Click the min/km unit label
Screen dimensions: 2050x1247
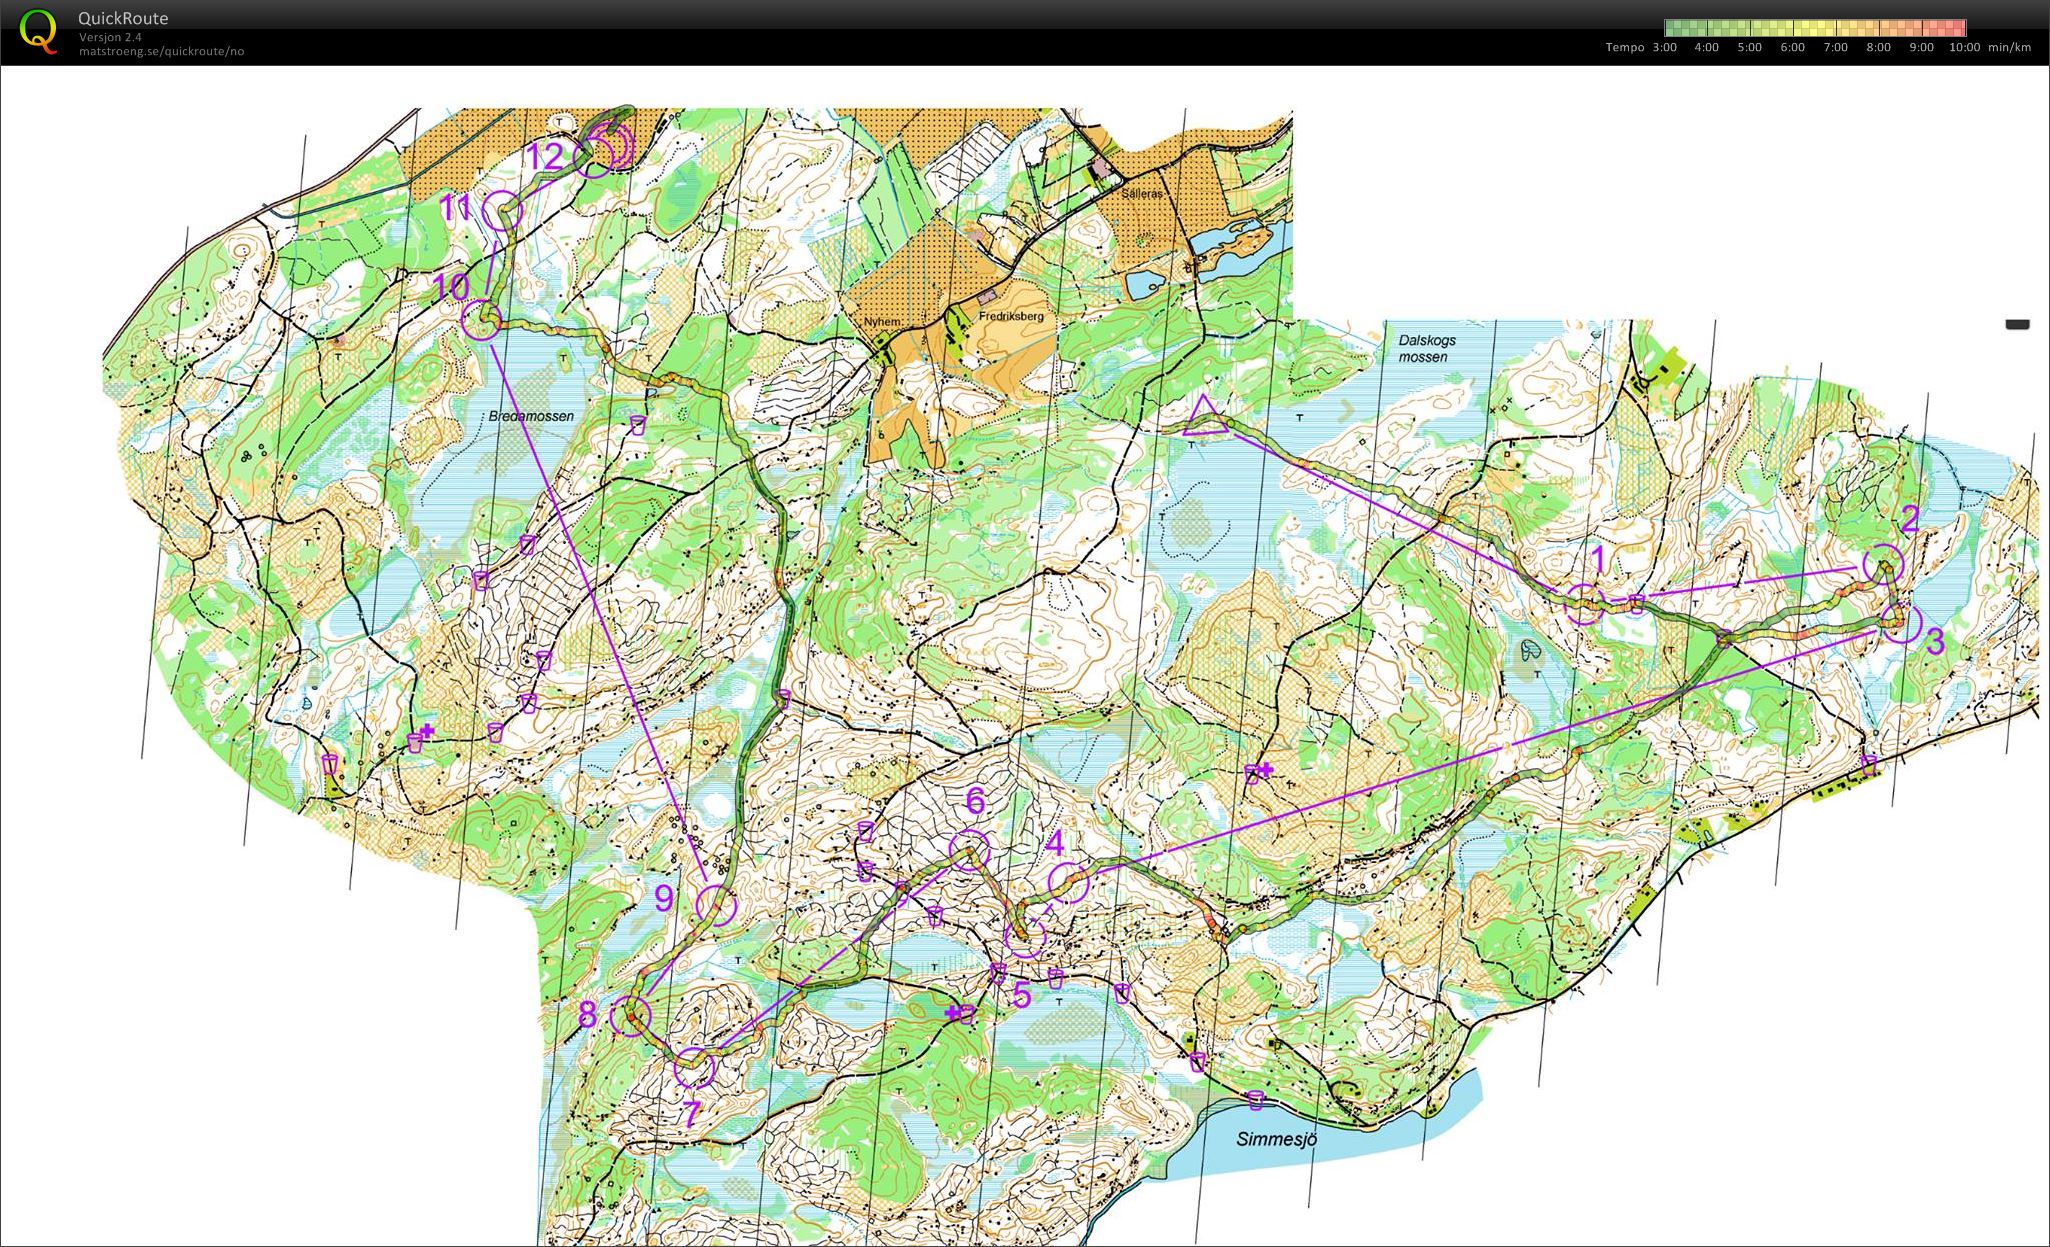[x=2010, y=47]
